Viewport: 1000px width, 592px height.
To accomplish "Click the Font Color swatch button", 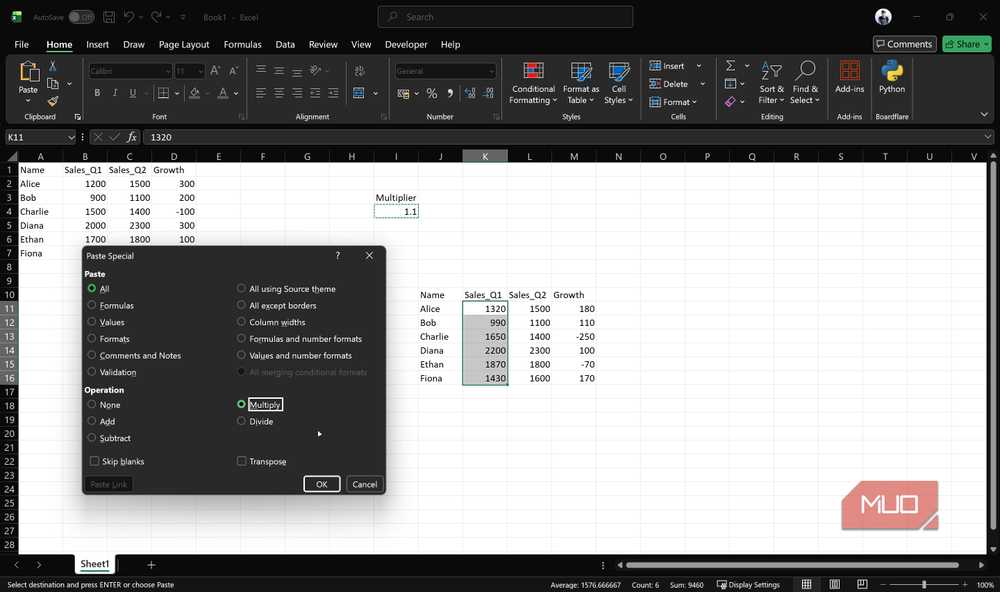I will [x=223, y=94].
